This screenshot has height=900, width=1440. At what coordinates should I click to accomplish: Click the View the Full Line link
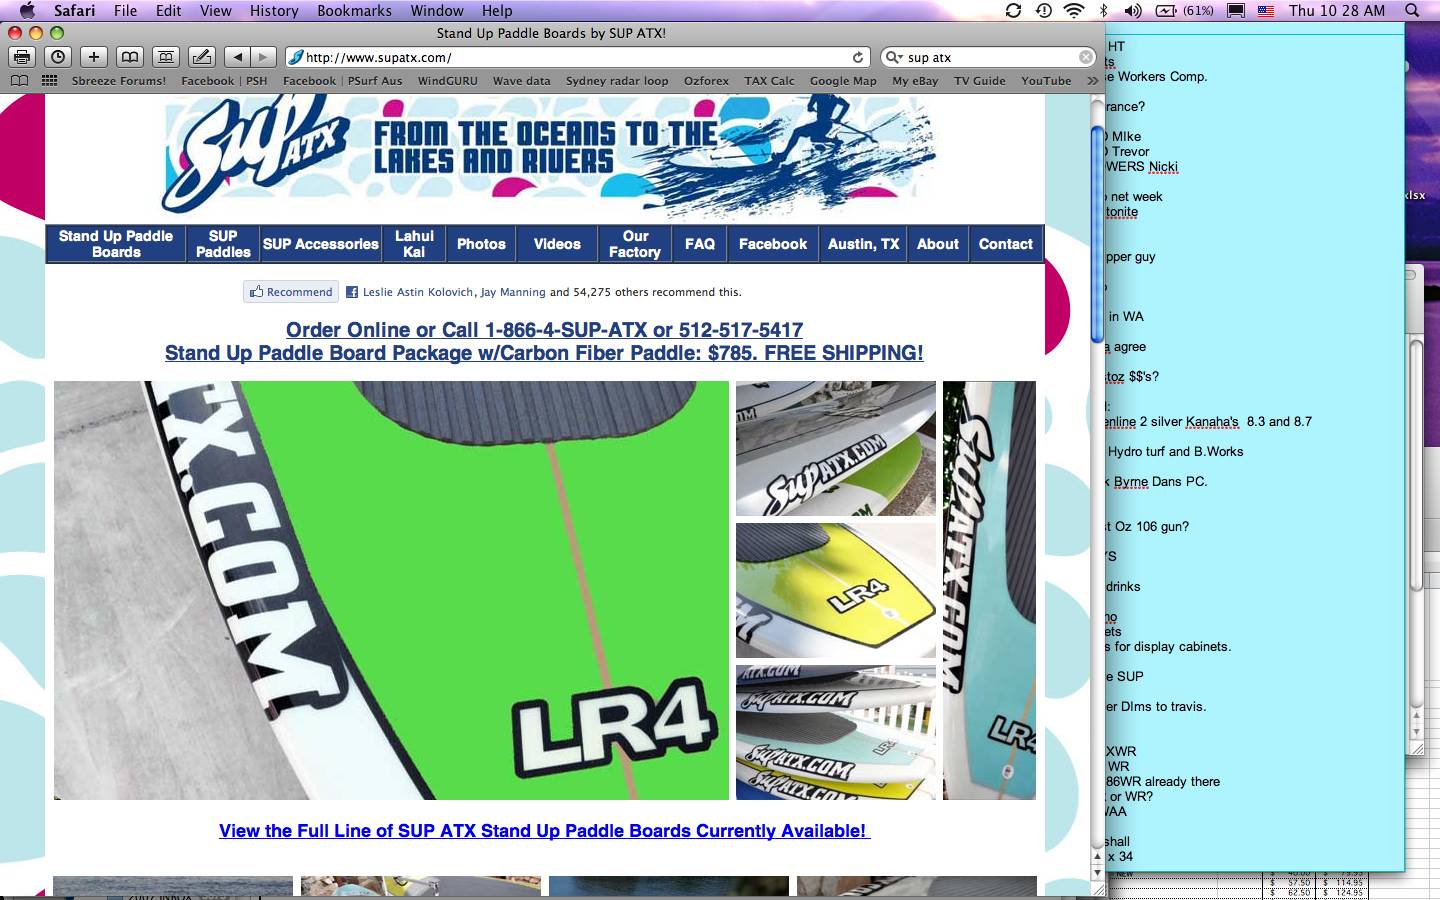[544, 831]
